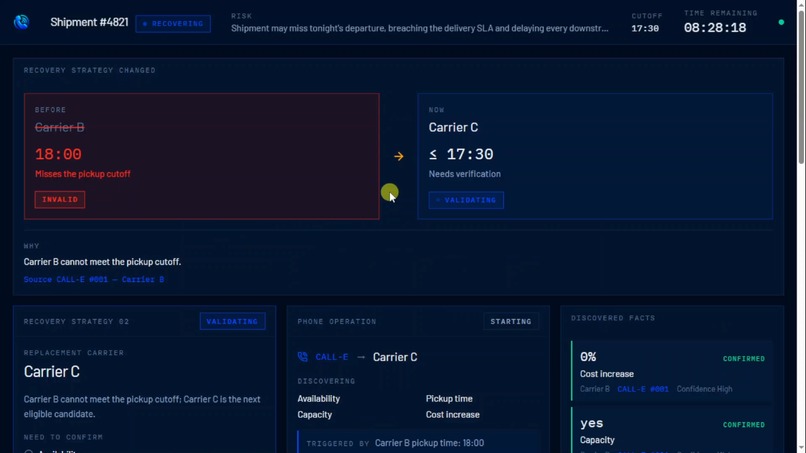Click the VALIDATING badge in Recovery Strategy 02
The width and height of the screenshot is (806, 453).
point(232,321)
